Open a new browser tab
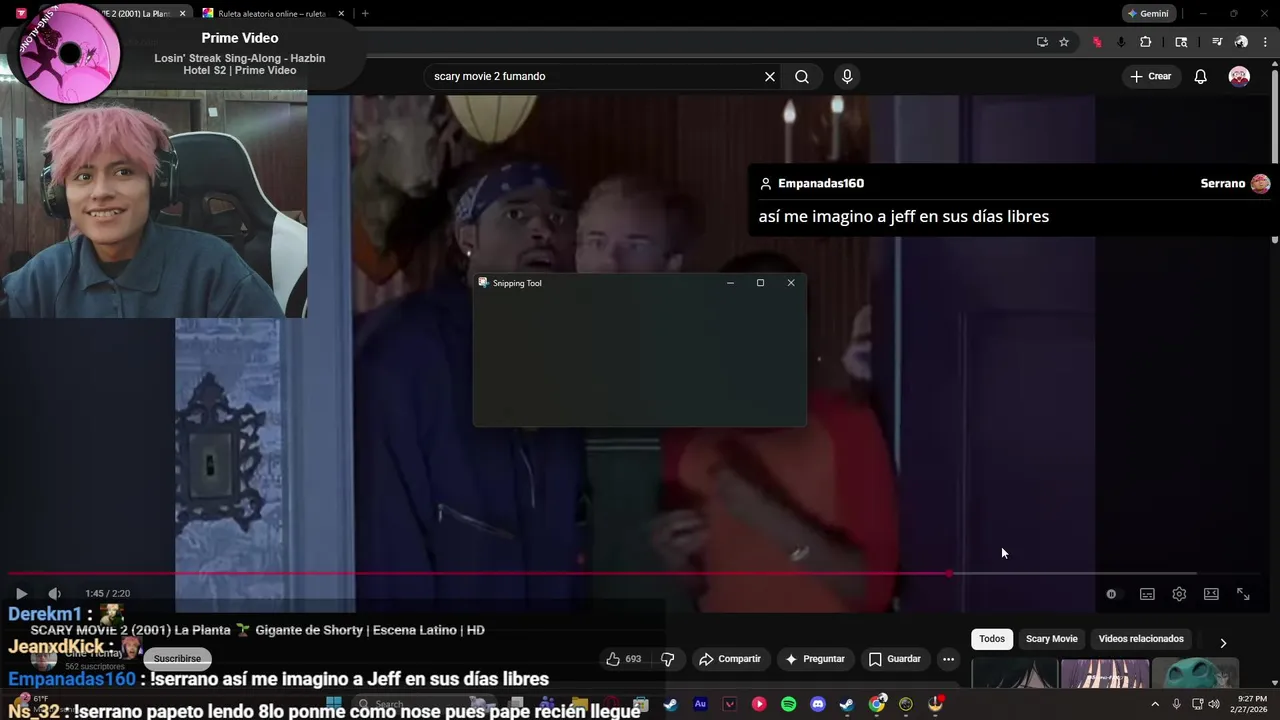1280x720 pixels. (365, 14)
